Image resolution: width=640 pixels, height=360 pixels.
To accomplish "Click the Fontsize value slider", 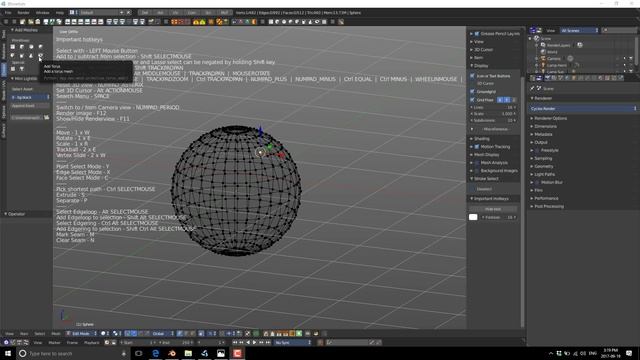I will pyautogui.click(x=498, y=217).
